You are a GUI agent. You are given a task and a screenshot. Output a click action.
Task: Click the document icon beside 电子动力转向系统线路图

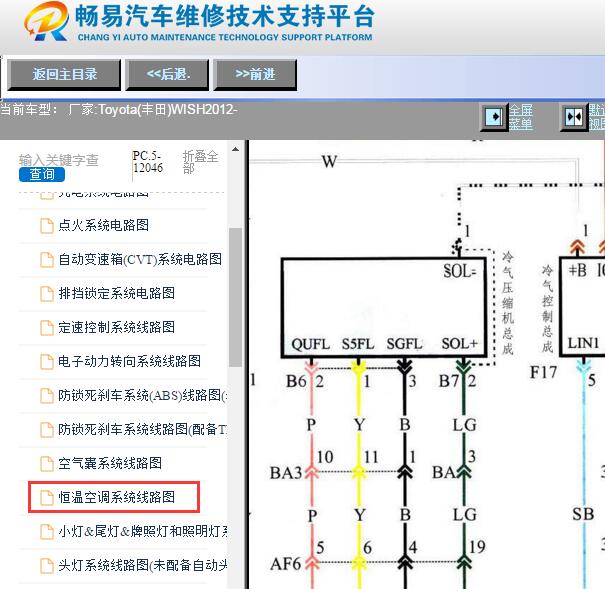click(47, 362)
